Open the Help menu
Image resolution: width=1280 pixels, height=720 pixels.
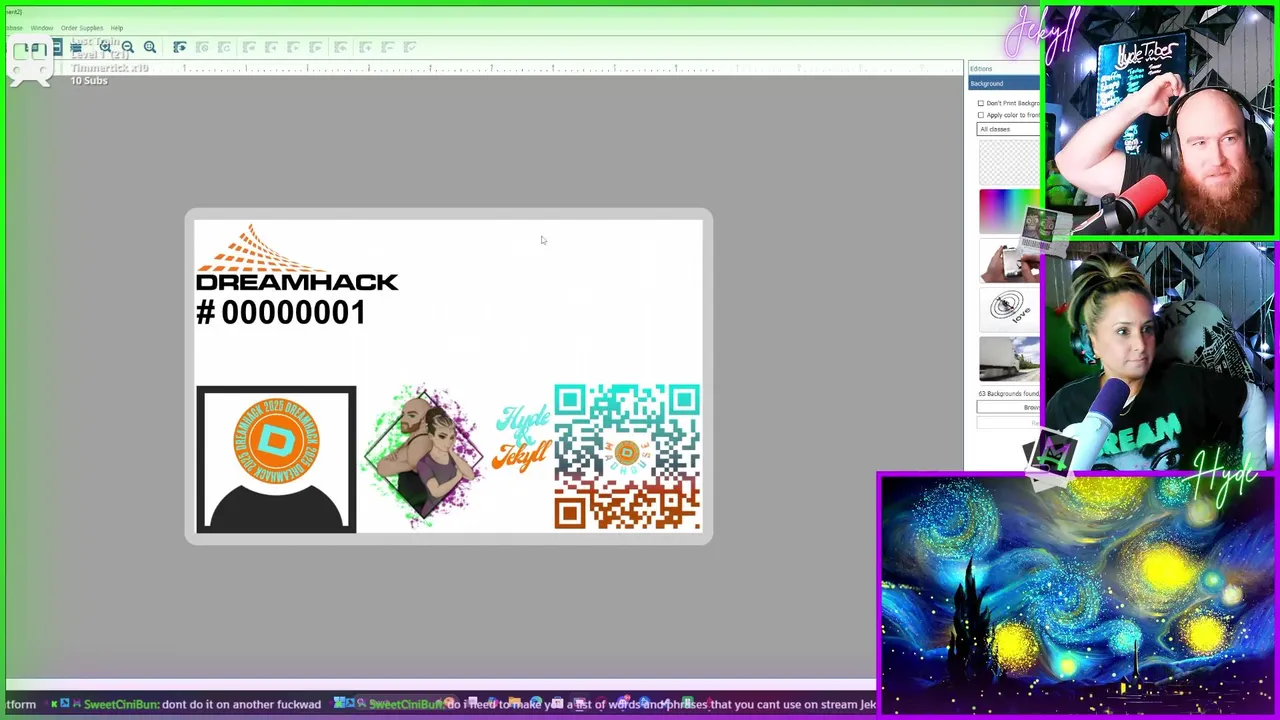pyautogui.click(x=117, y=28)
